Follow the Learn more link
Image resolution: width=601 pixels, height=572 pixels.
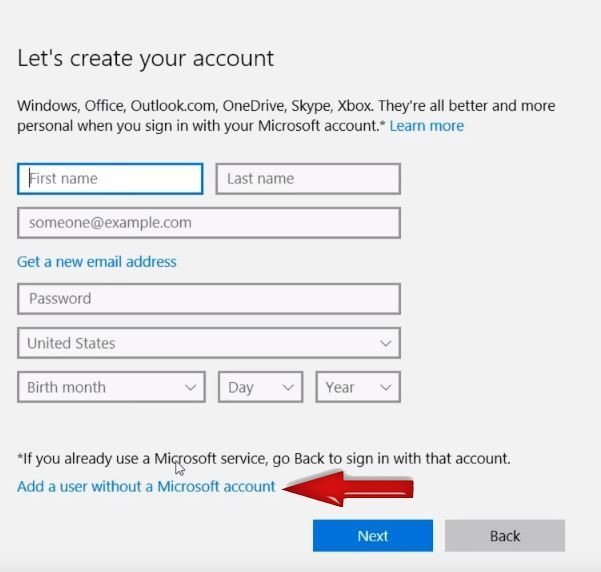[x=427, y=126]
